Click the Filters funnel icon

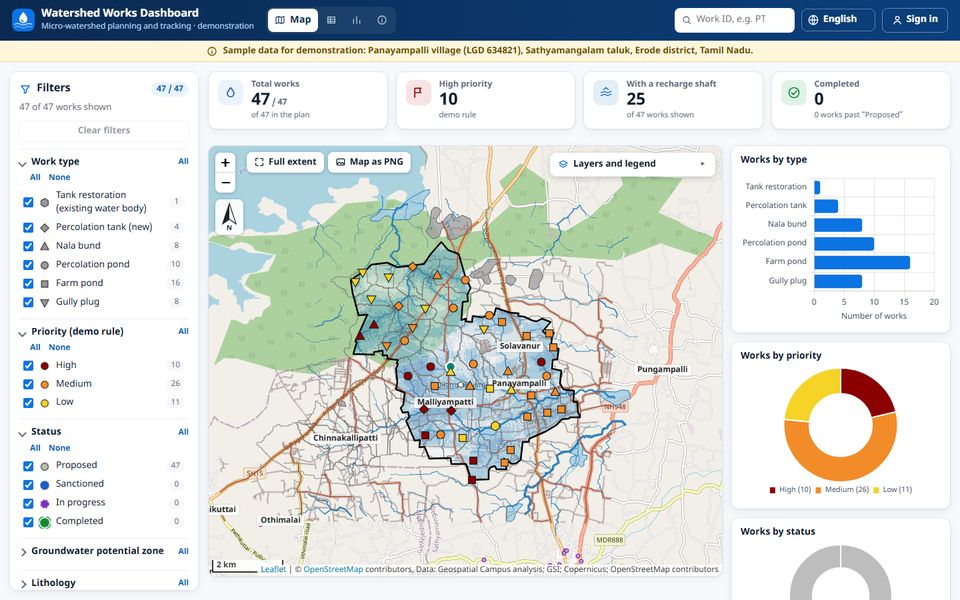coord(25,89)
